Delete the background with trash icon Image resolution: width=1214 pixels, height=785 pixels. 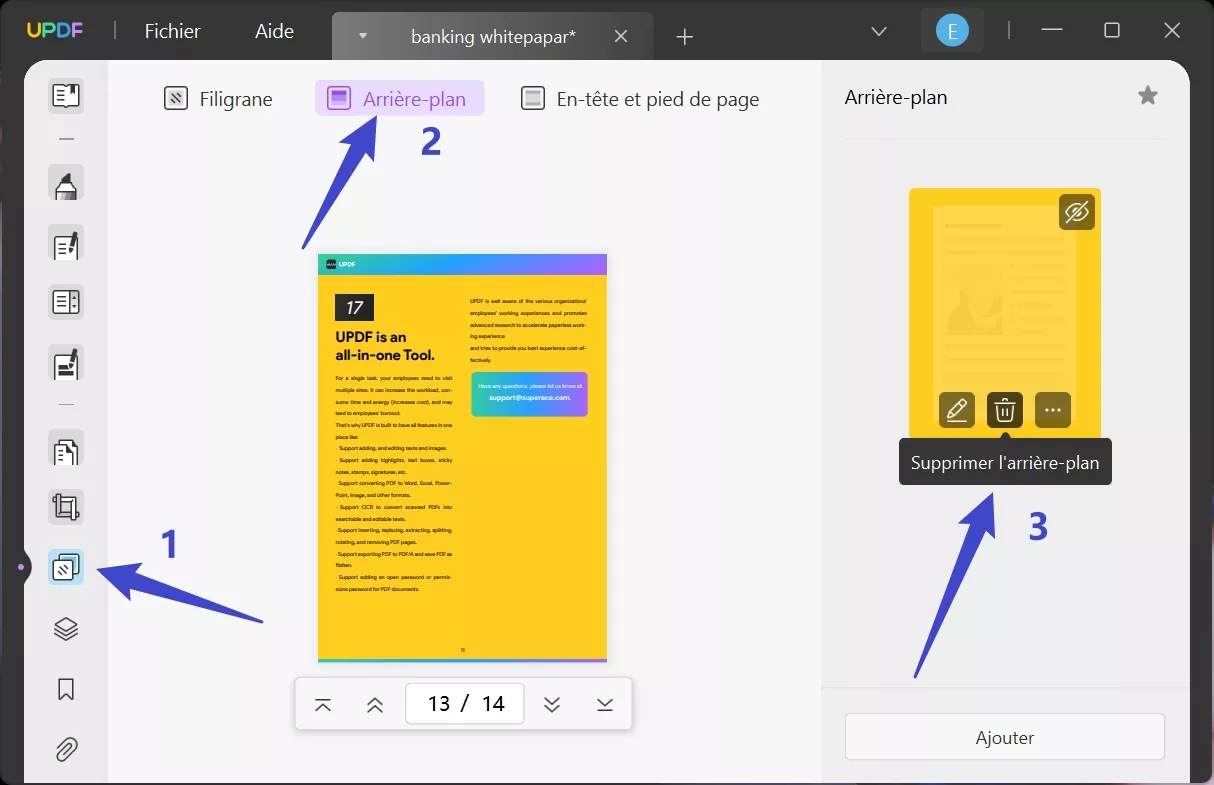[1005, 410]
